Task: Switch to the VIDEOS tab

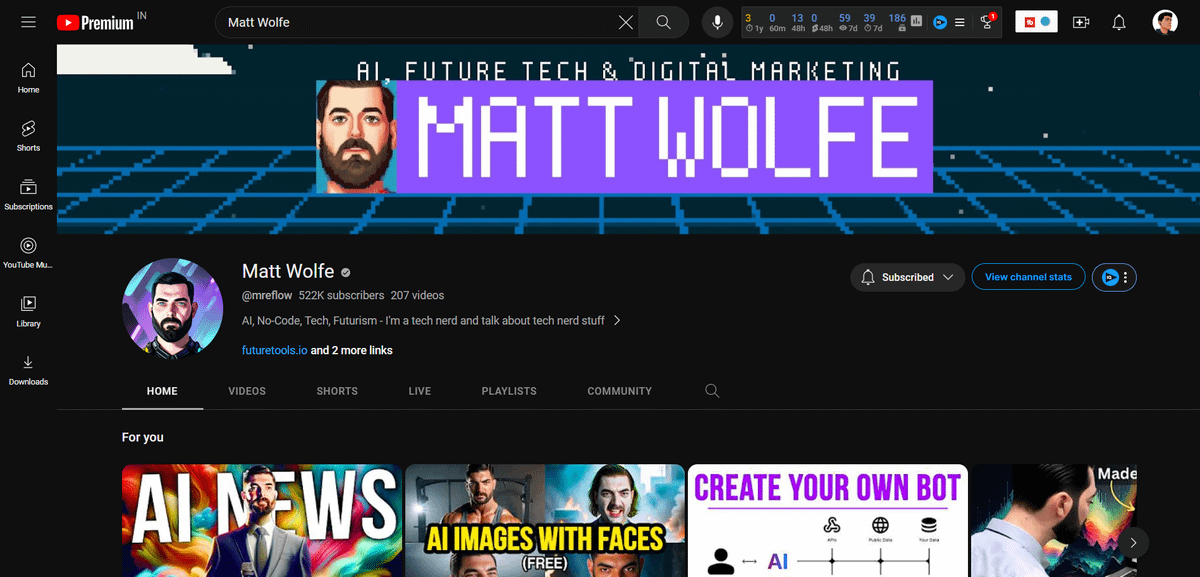Action: 247,391
